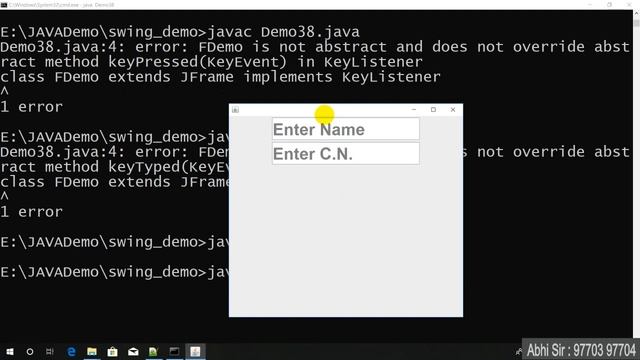Click the 'ract method keyPressed(KeyEvent) in KeyListener' line
Viewport: 640px width, 360px height.
pos(211,62)
